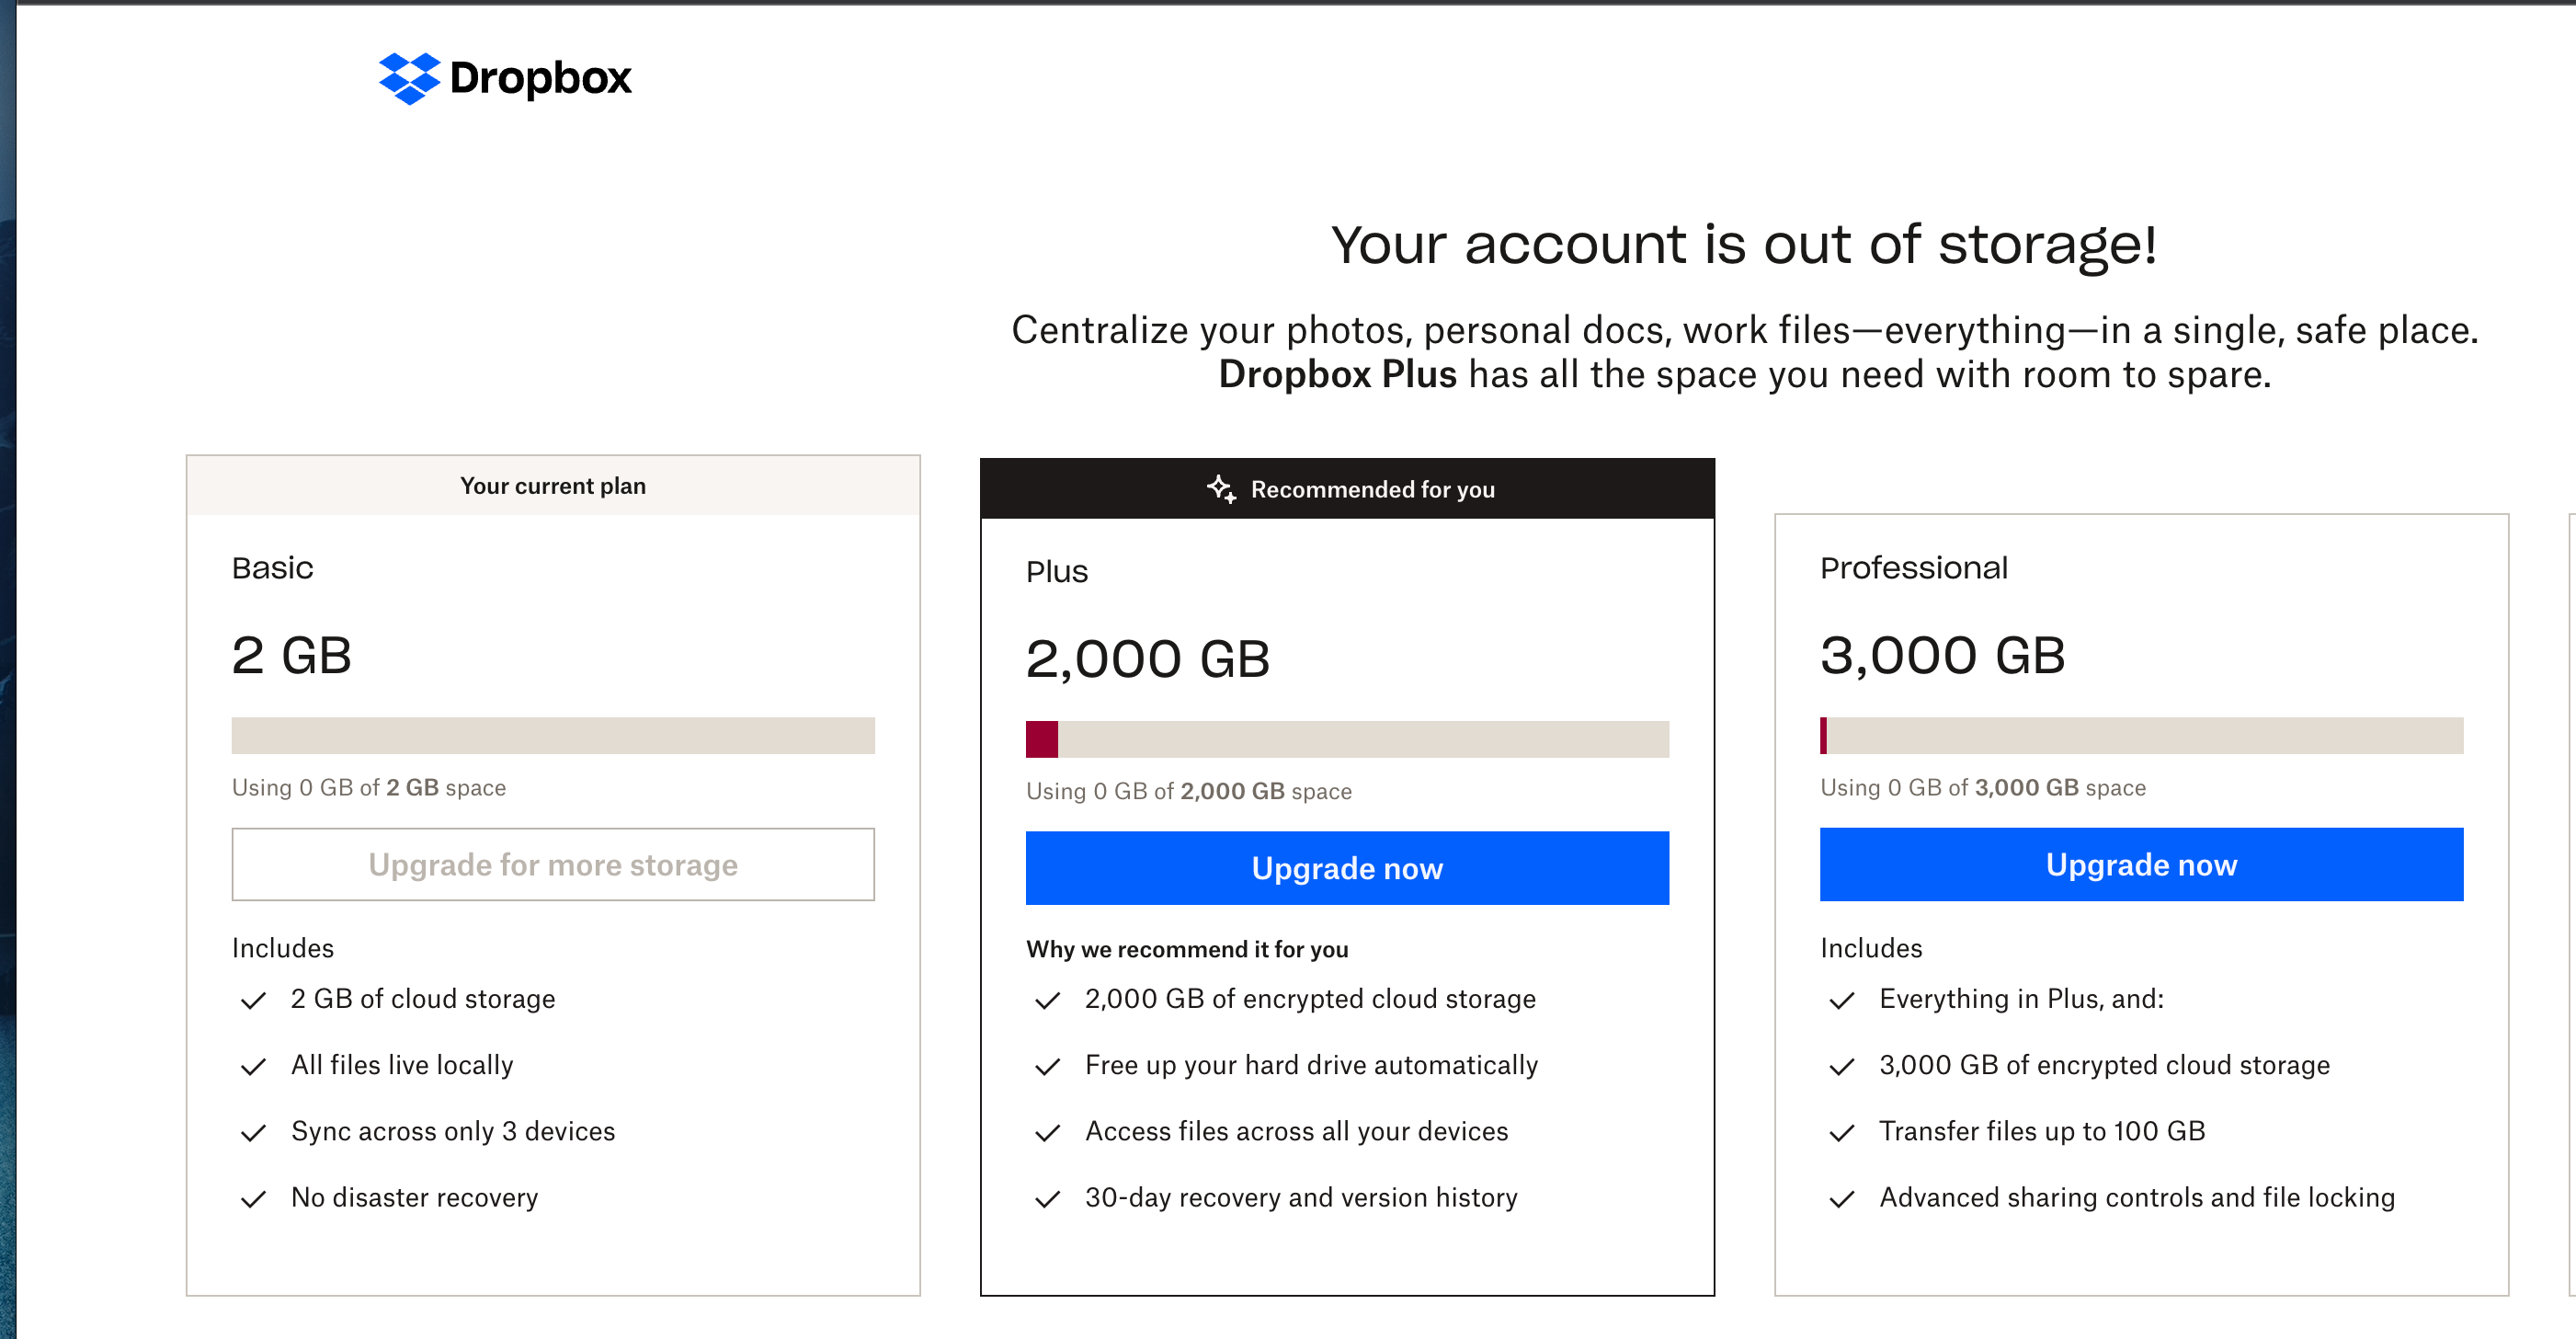Viewport: 2576px width, 1339px height.
Task: Click the Includes label in the Professional plan
Action: [1871, 948]
